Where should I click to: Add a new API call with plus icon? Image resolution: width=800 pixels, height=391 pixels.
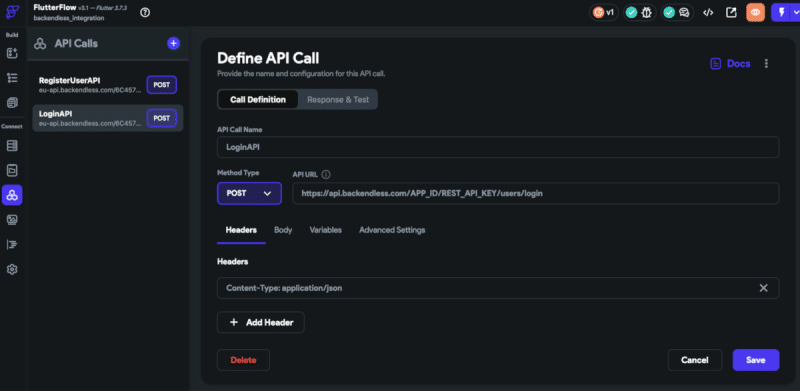point(173,43)
